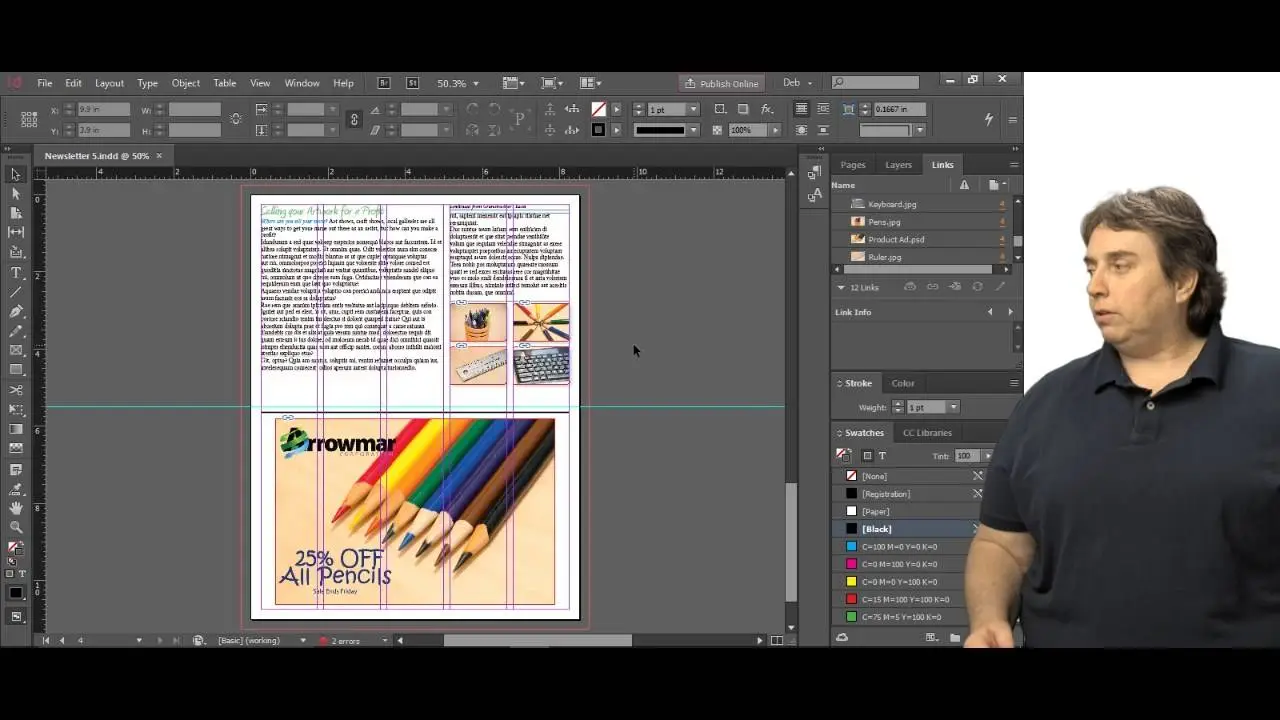The height and width of the screenshot is (720, 1280).
Task: Click the Update Link refresh icon
Action: pos(977,287)
